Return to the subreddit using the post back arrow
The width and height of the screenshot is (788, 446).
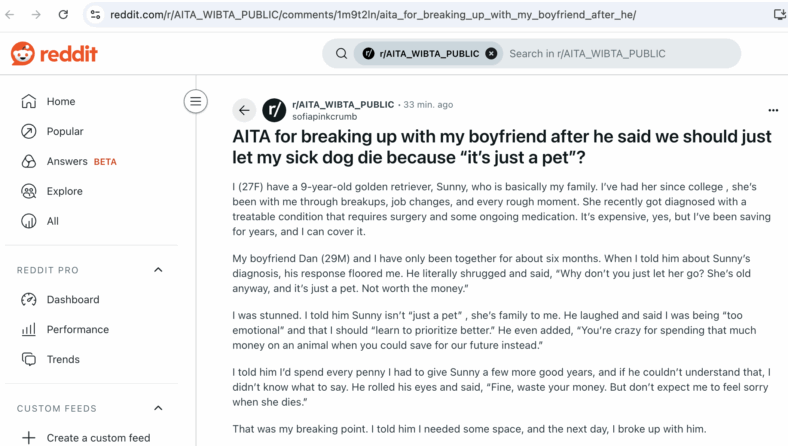tap(244, 110)
